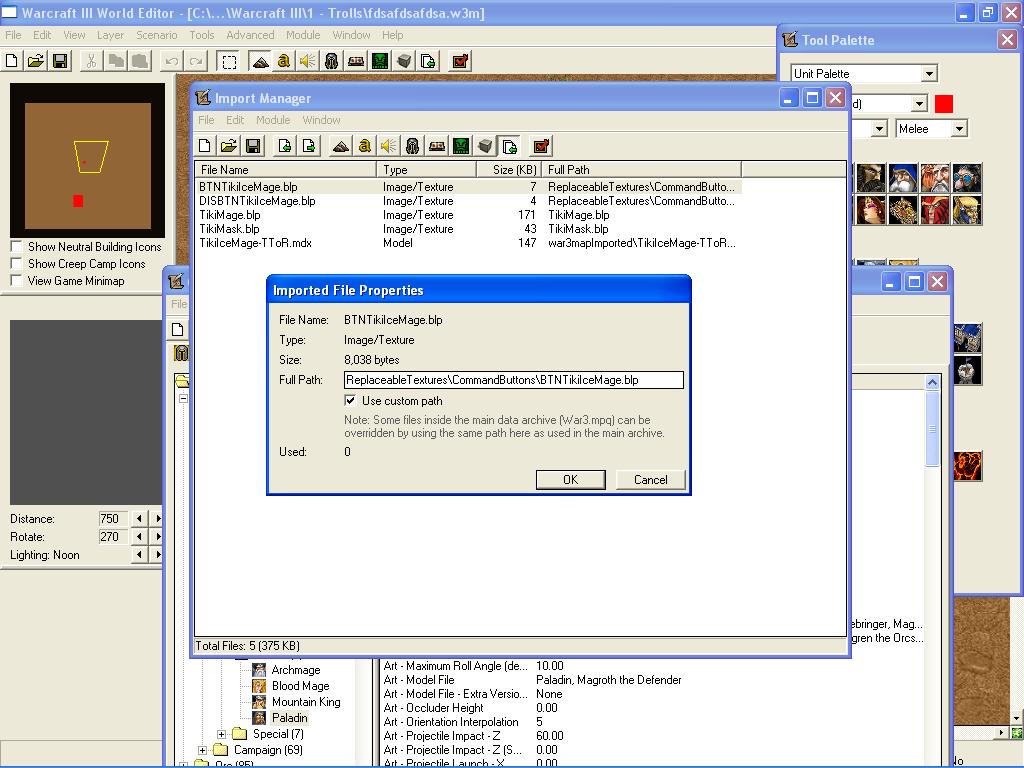This screenshot has width=1024, height=768.
Task: Click the Redo arrow in main toolbar
Action: (196, 61)
